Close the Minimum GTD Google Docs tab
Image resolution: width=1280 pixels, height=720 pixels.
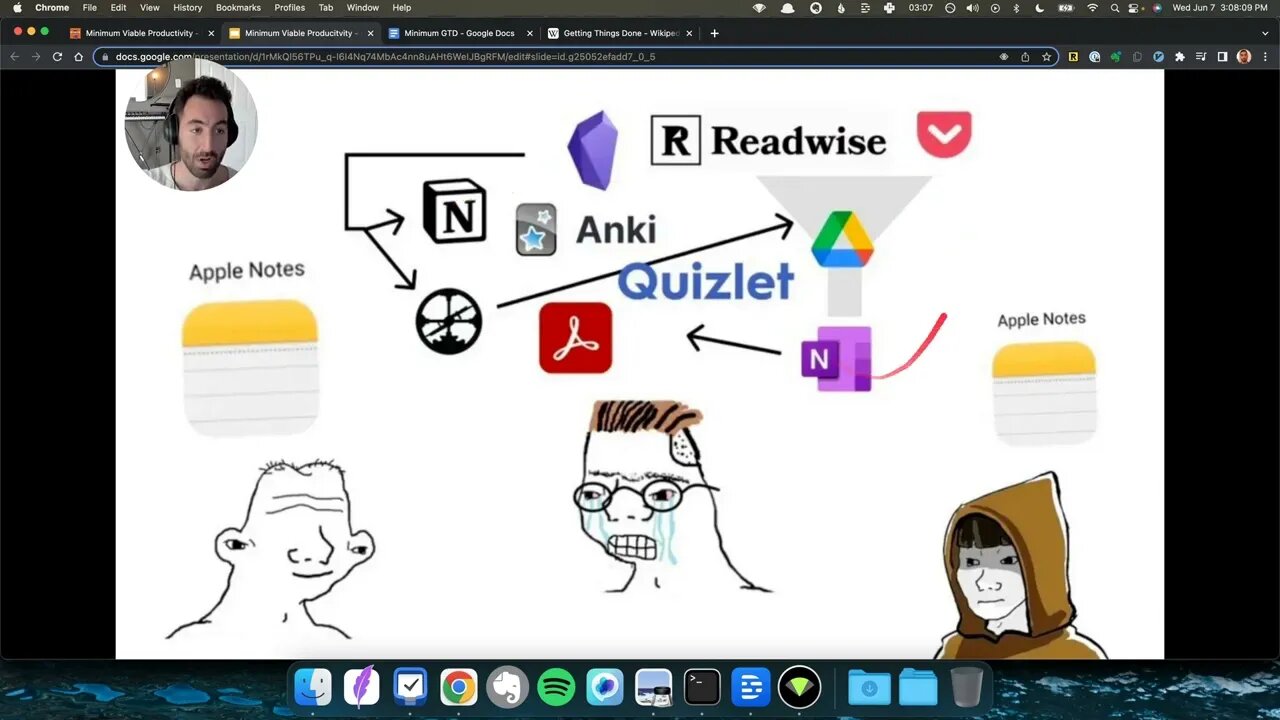click(529, 33)
